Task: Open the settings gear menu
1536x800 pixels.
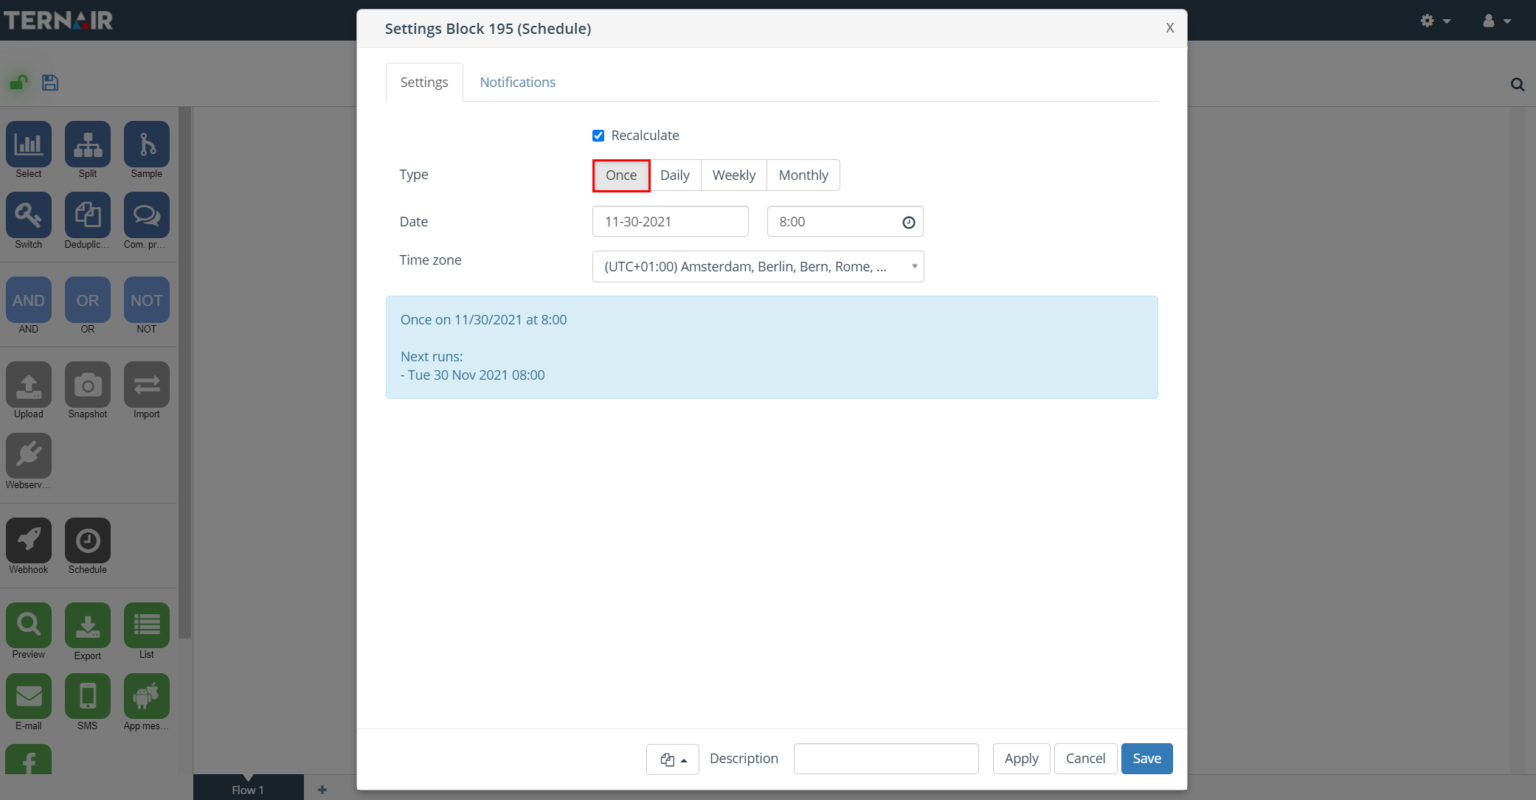Action: pos(1435,20)
